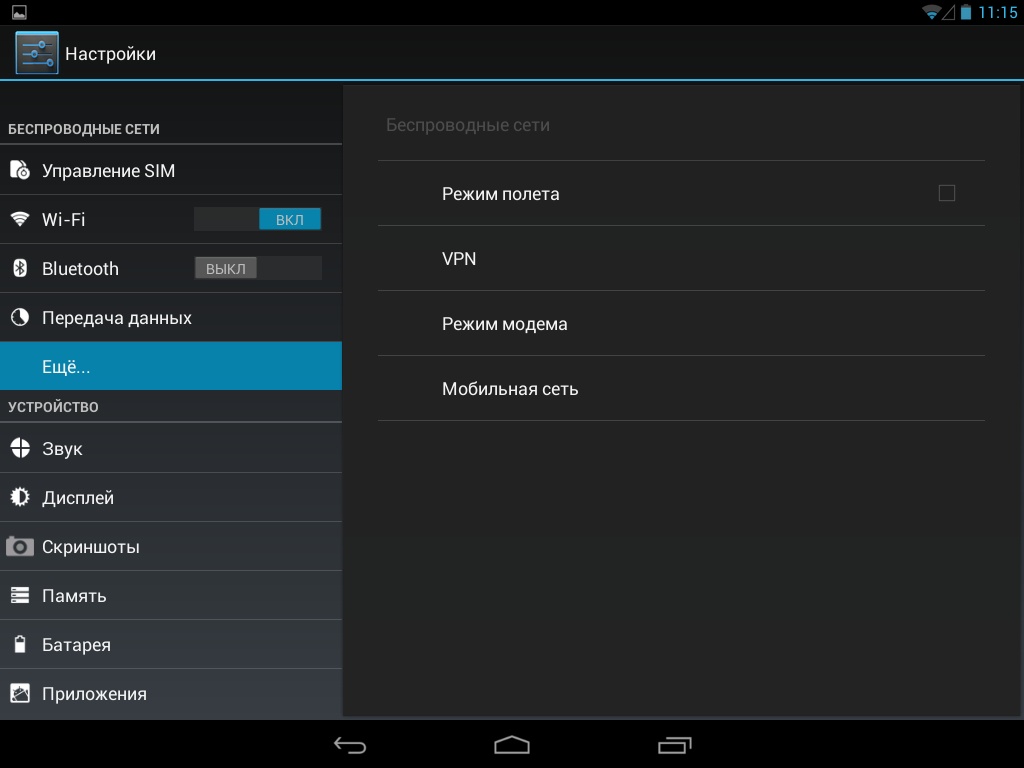Open the VPN settings item
The height and width of the screenshot is (768, 1024).
[x=680, y=259]
